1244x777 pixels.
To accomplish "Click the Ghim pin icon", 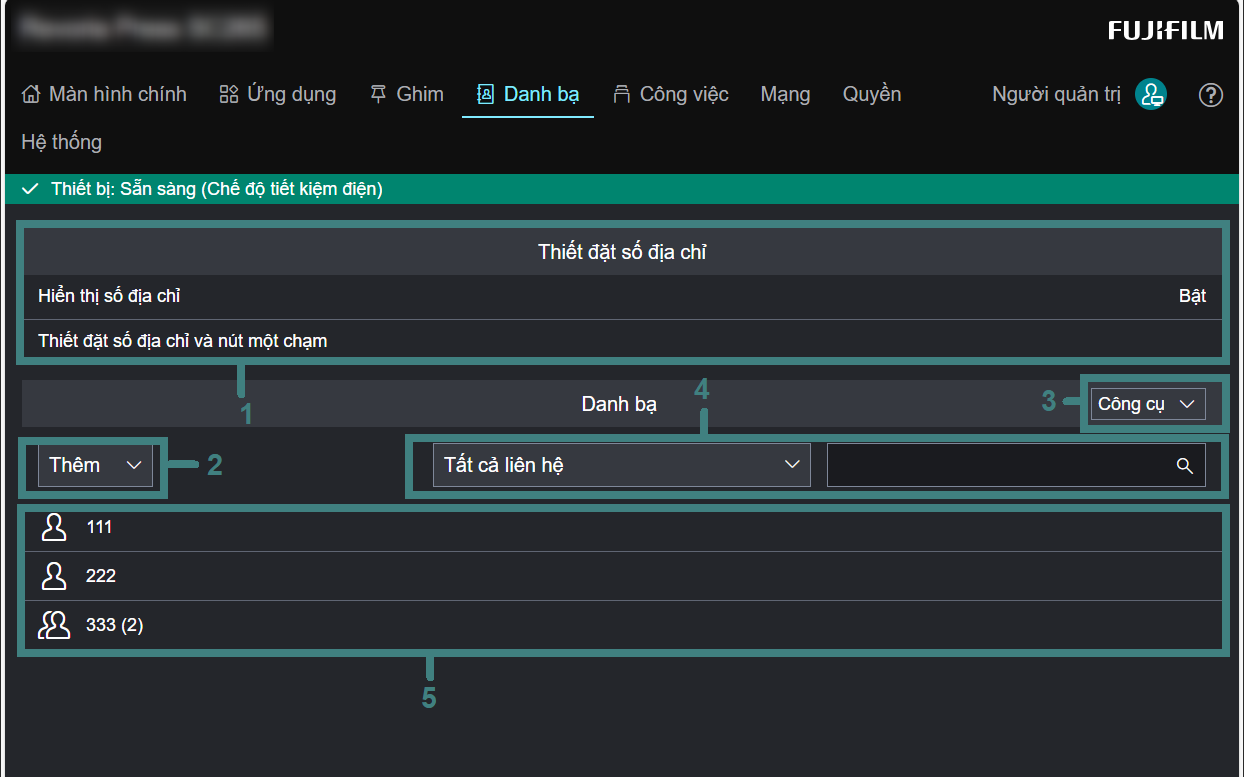I will pos(378,95).
